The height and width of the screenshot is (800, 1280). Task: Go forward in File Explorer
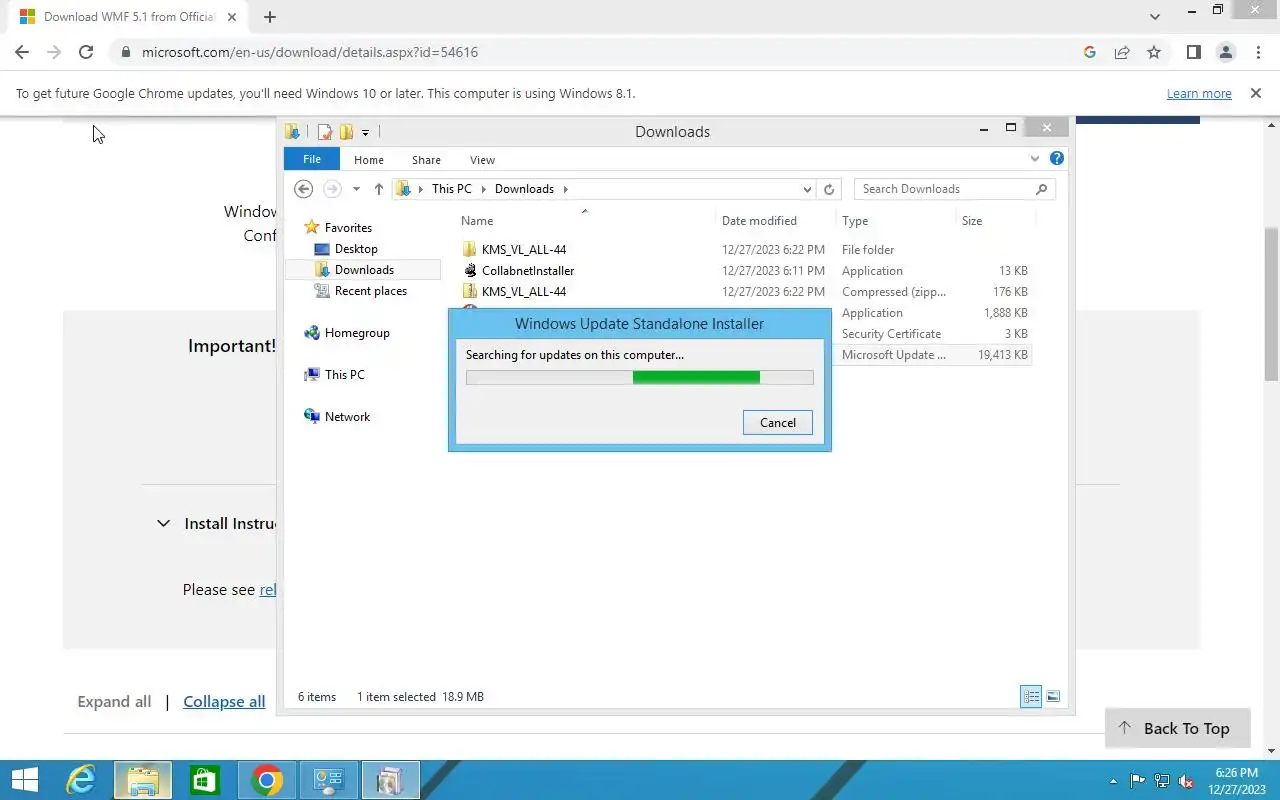(332, 189)
